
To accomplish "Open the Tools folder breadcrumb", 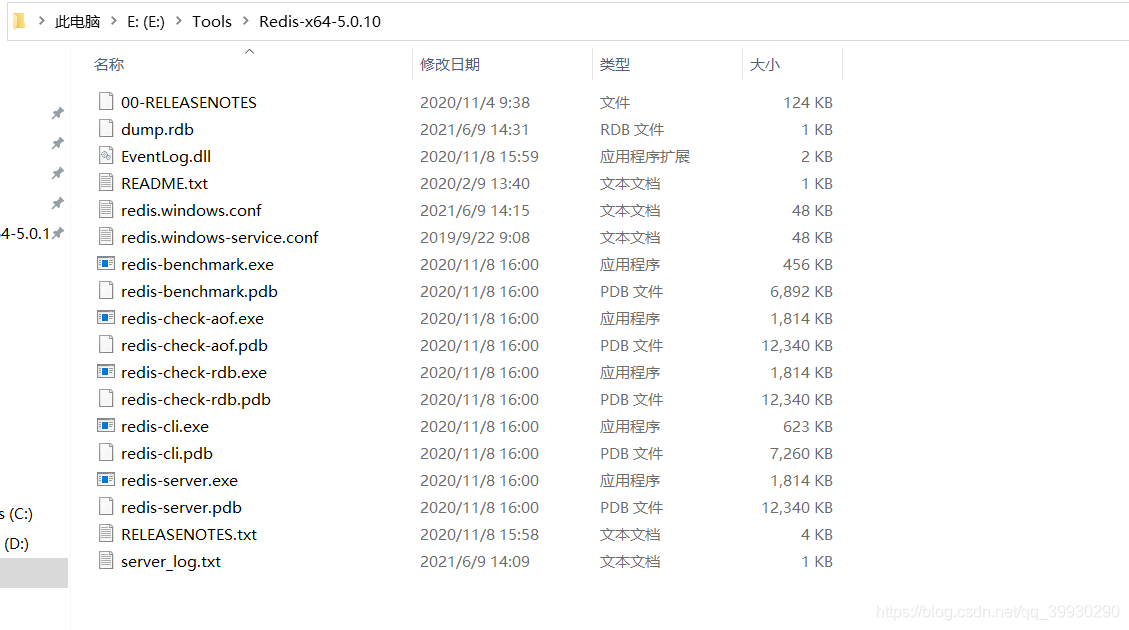I will [x=212, y=22].
